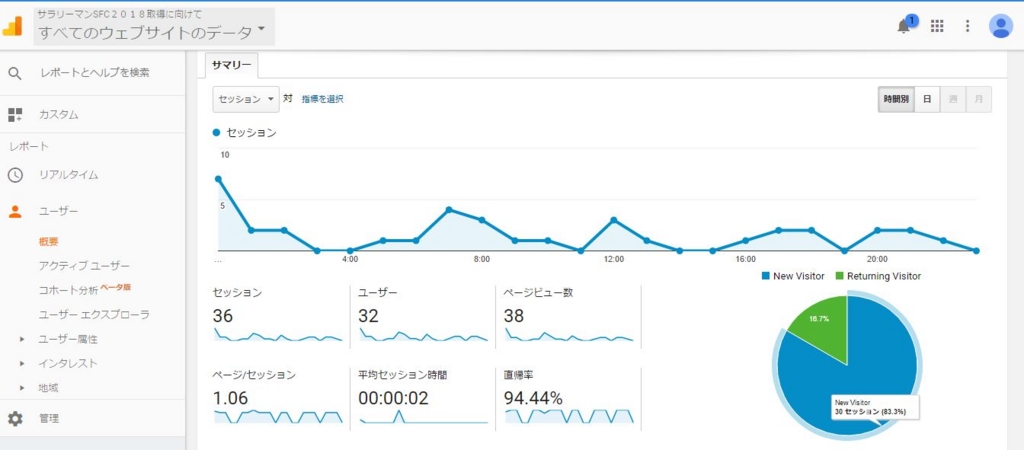
Task: Open the カスタム dashboard icon
Action: (15, 115)
